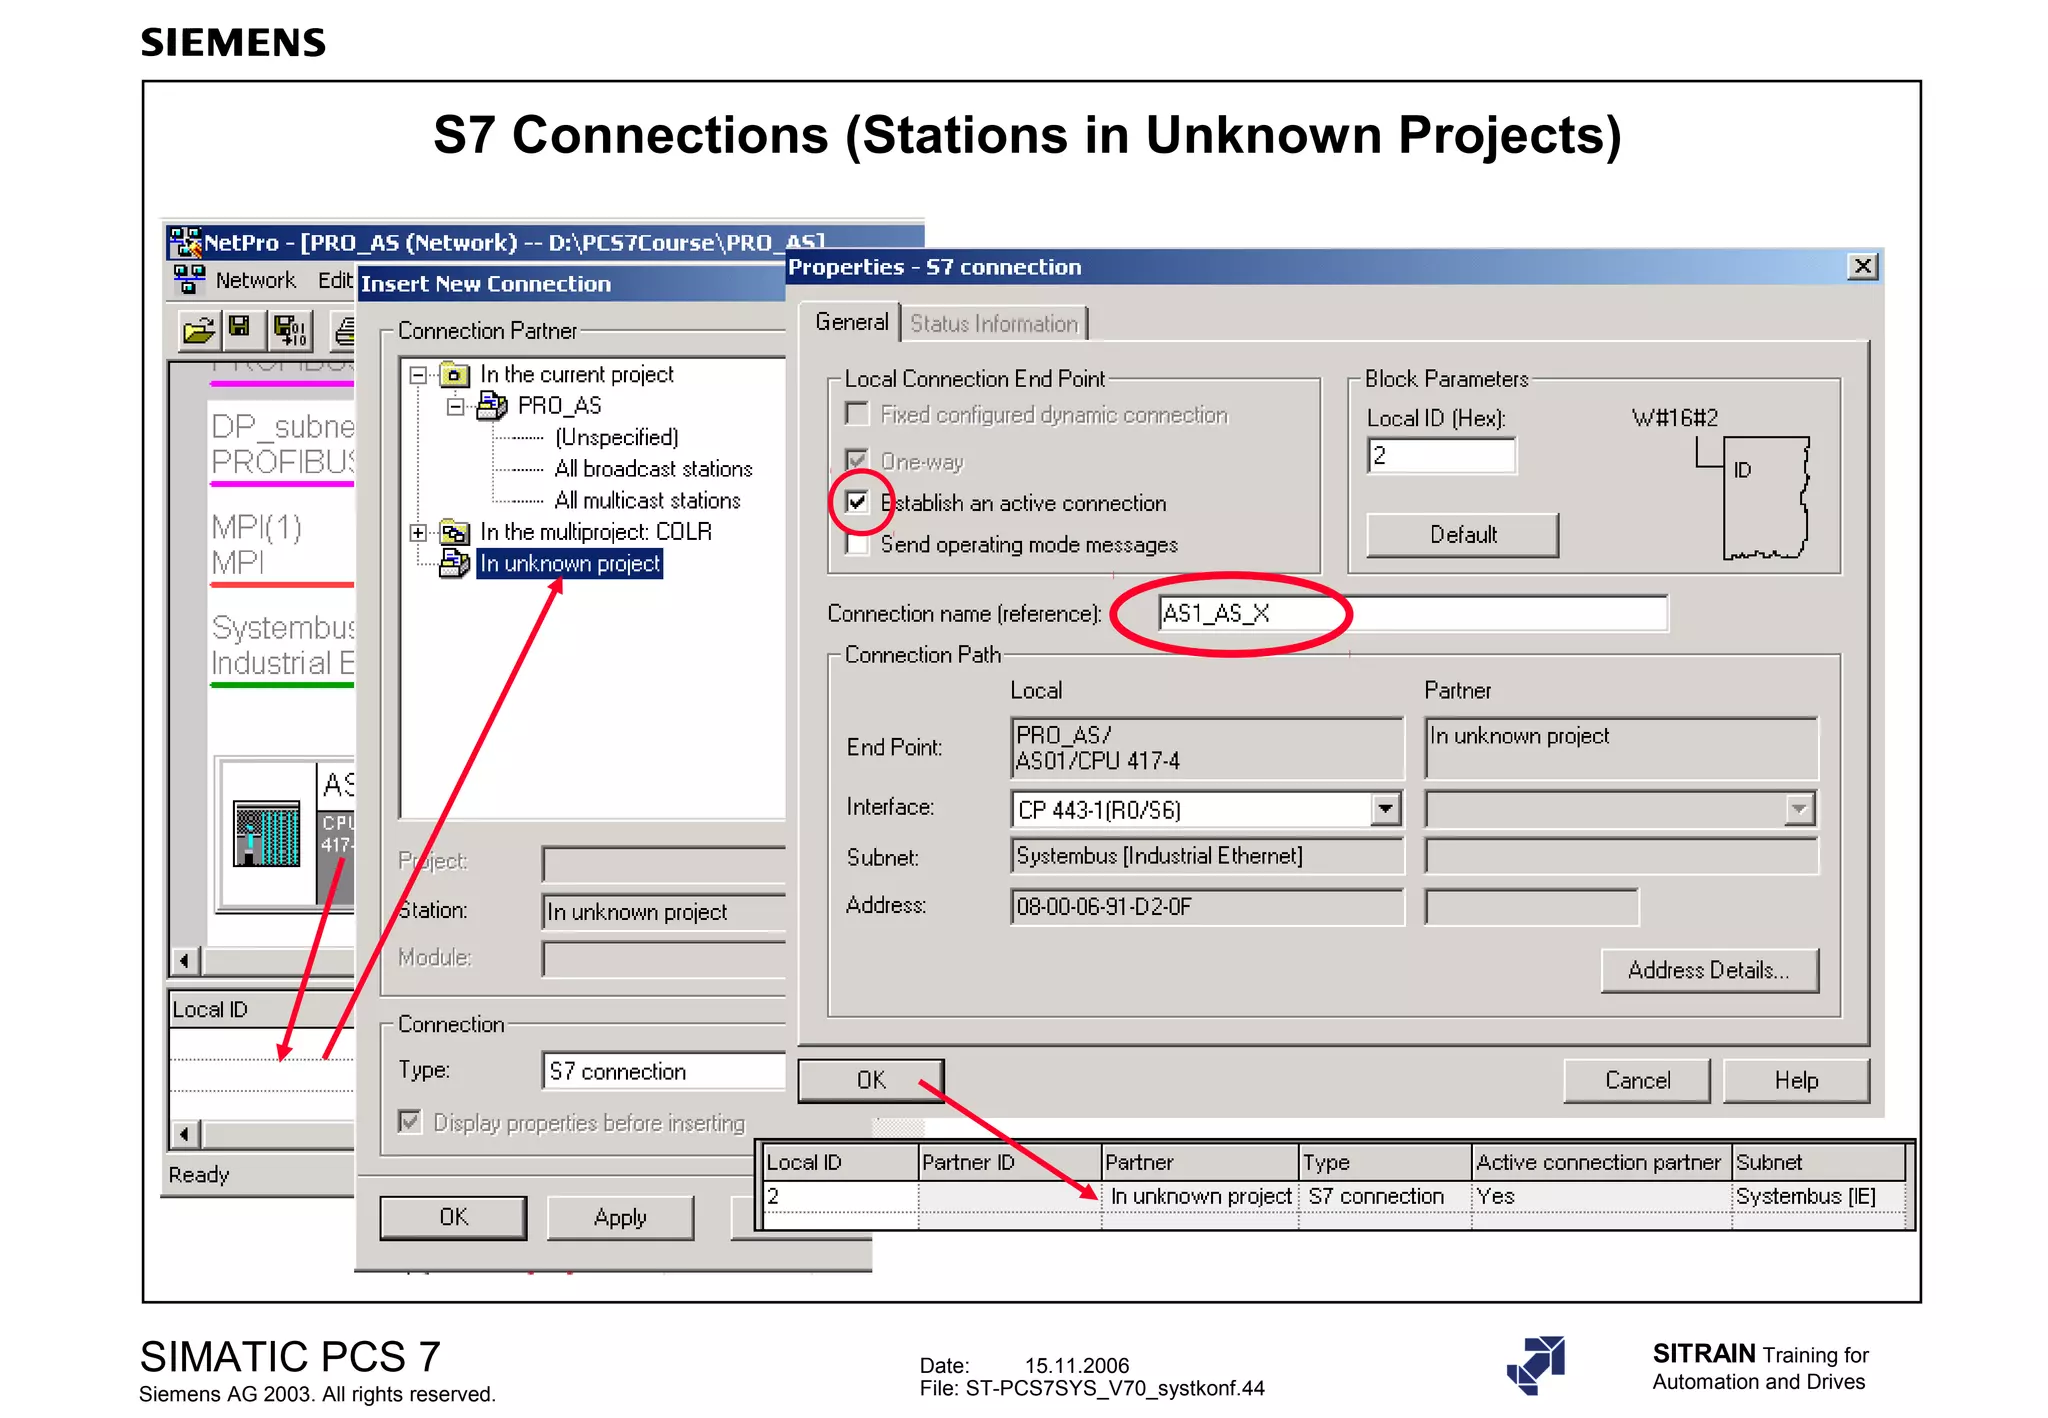Click 'Active connection partner' column header
The height and width of the screenshot is (1418, 2048).
point(1602,1162)
